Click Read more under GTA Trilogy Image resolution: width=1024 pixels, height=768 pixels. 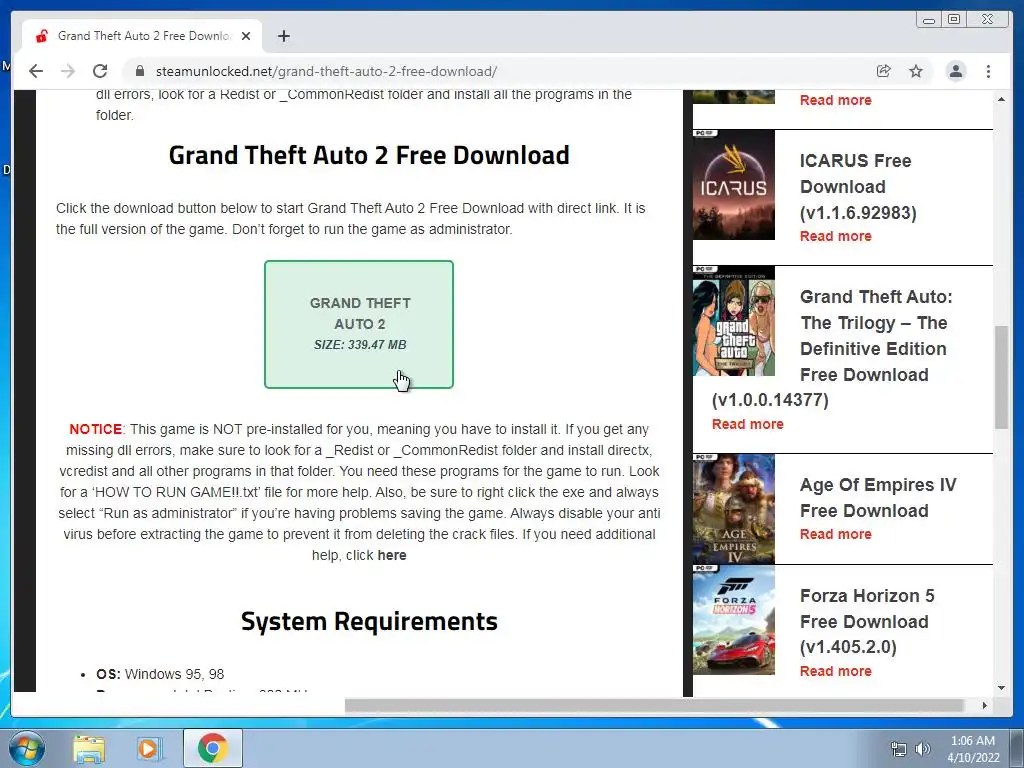pyautogui.click(x=747, y=424)
